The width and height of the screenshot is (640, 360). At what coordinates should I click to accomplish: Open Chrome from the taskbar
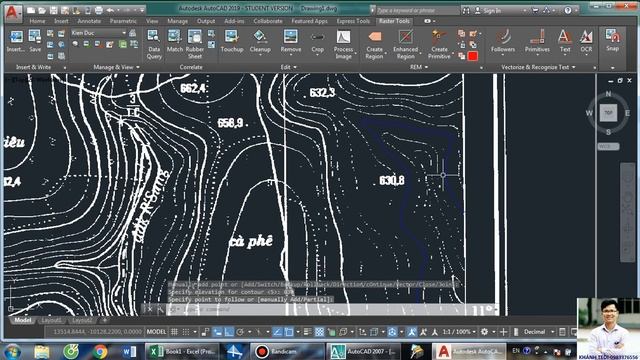100,351
